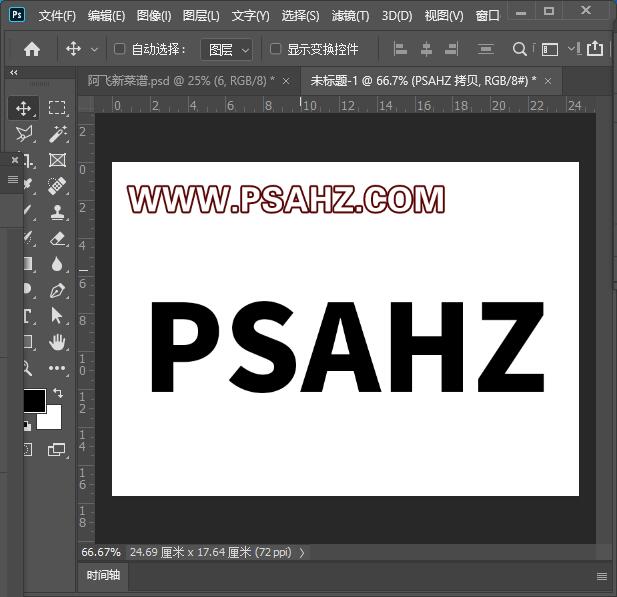Open the 时间轴 panel tab
The height and width of the screenshot is (597, 617).
pyautogui.click(x=103, y=575)
